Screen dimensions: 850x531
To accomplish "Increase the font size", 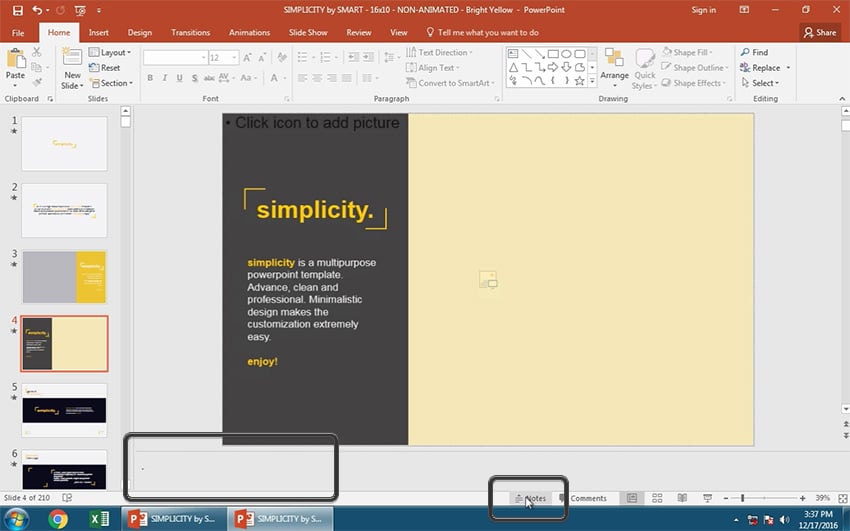I will pyautogui.click(x=247, y=57).
